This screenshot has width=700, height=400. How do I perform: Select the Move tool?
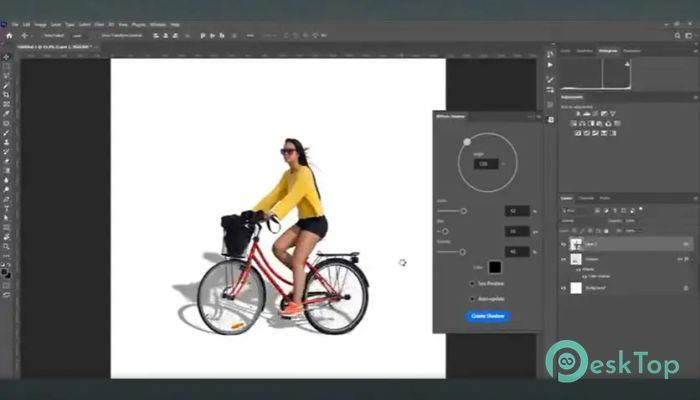[6, 57]
